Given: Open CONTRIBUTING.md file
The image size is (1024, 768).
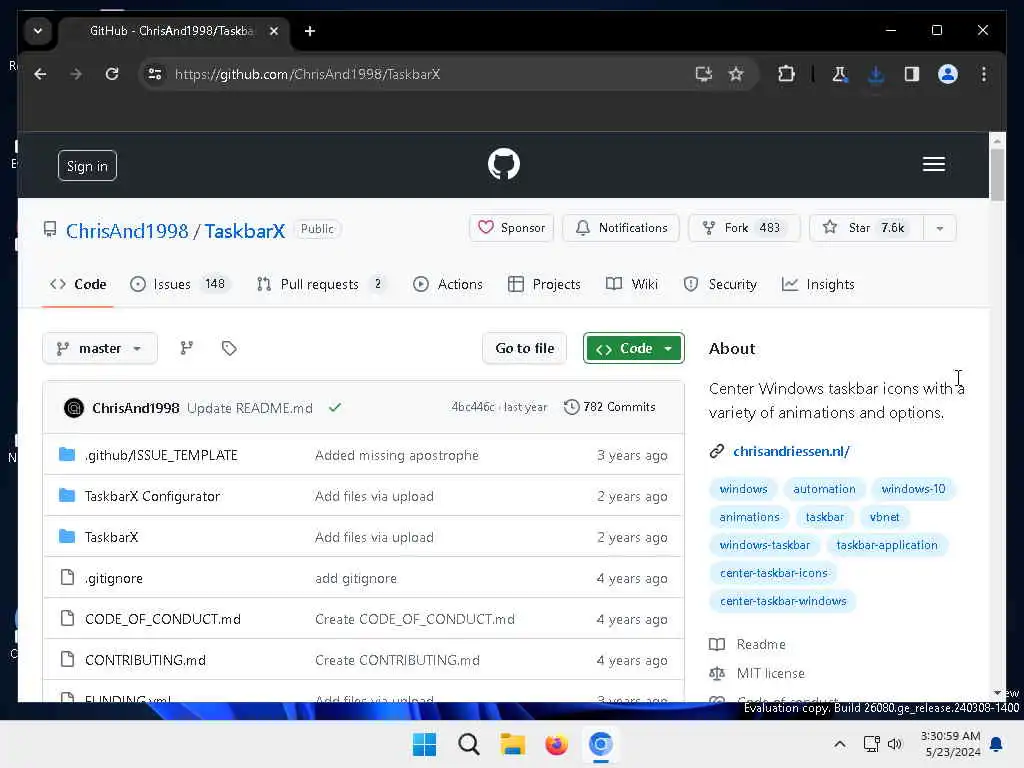Looking at the screenshot, I should (145, 660).
